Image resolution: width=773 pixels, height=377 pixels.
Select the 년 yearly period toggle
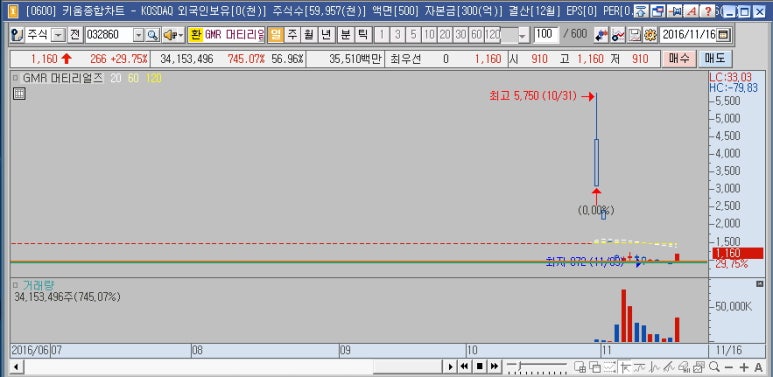coord(325,35)
